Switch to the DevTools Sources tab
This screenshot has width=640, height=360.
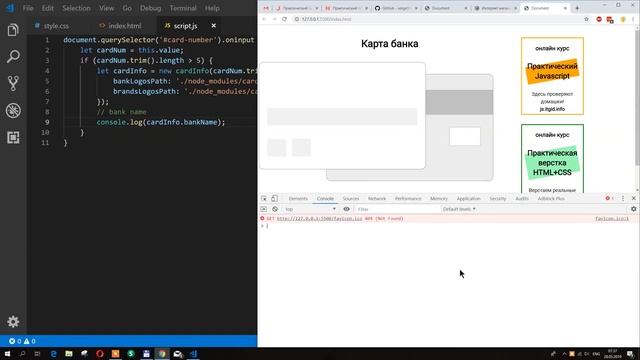point(351,198)
